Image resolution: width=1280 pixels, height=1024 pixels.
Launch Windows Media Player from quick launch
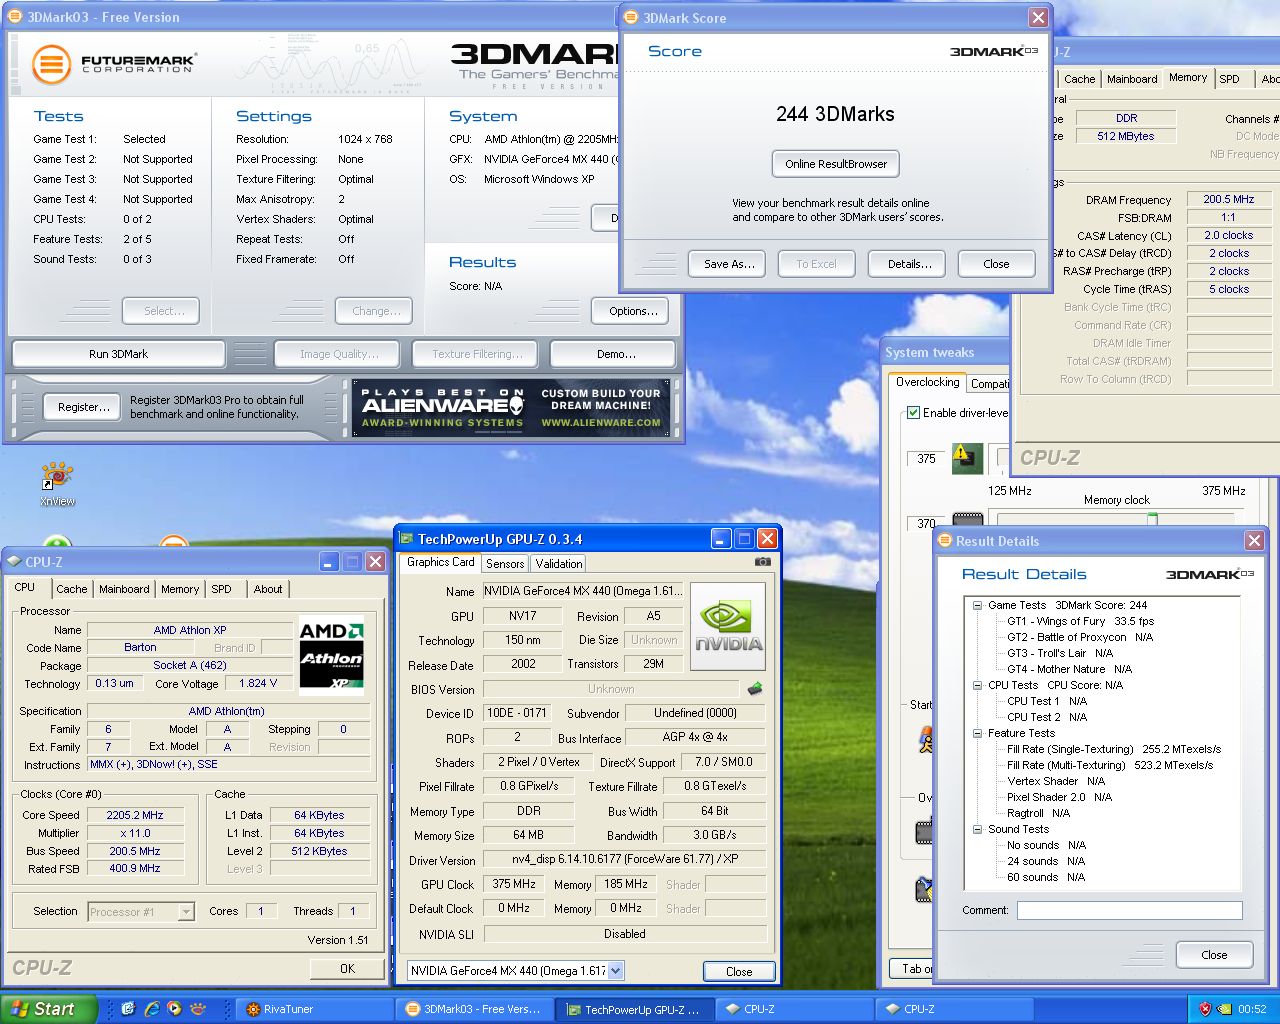[x=174, y=1009]
